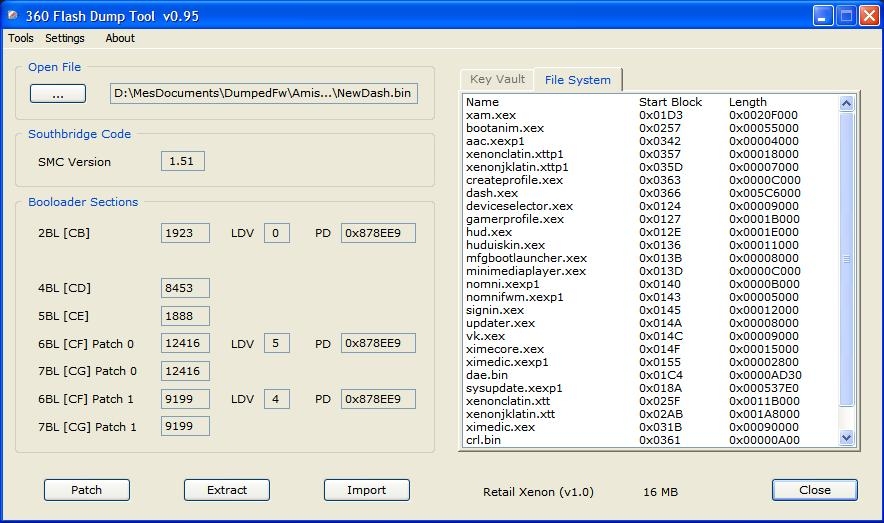This screenshot has height=523, width=884.
Task: Minimize the Flash Dump Tool window
Action: pyautogui.click(x=822, y=15)
